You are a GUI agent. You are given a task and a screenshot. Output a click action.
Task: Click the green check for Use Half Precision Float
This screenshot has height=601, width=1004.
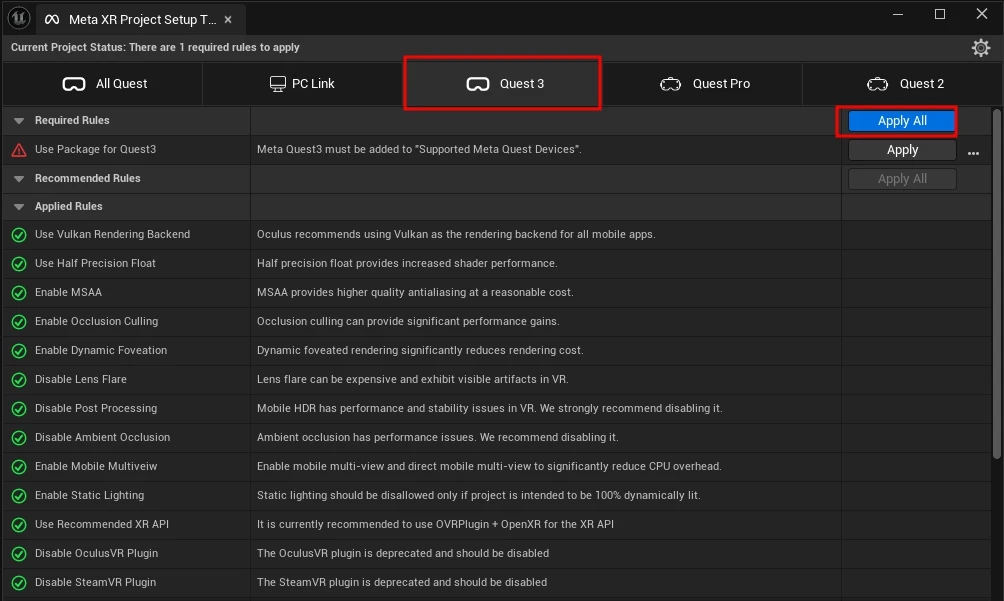[x=19, y=264]
